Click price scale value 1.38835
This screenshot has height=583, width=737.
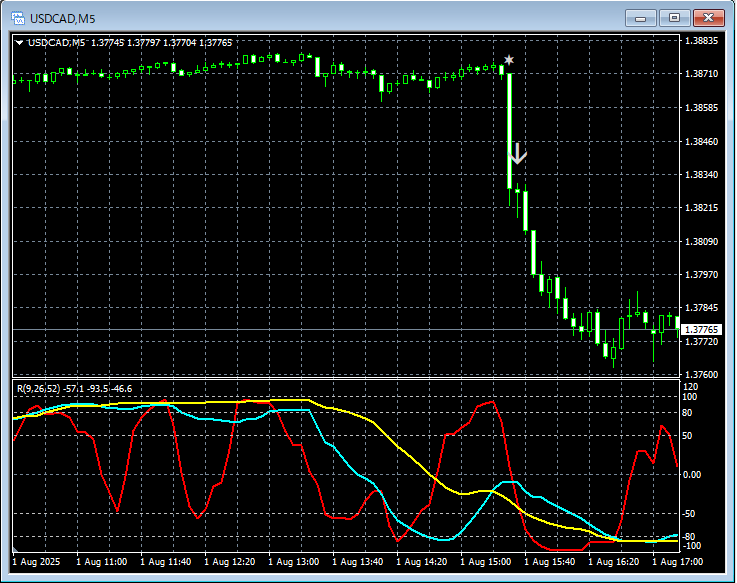pyautogui.click(x=702, y=41)
